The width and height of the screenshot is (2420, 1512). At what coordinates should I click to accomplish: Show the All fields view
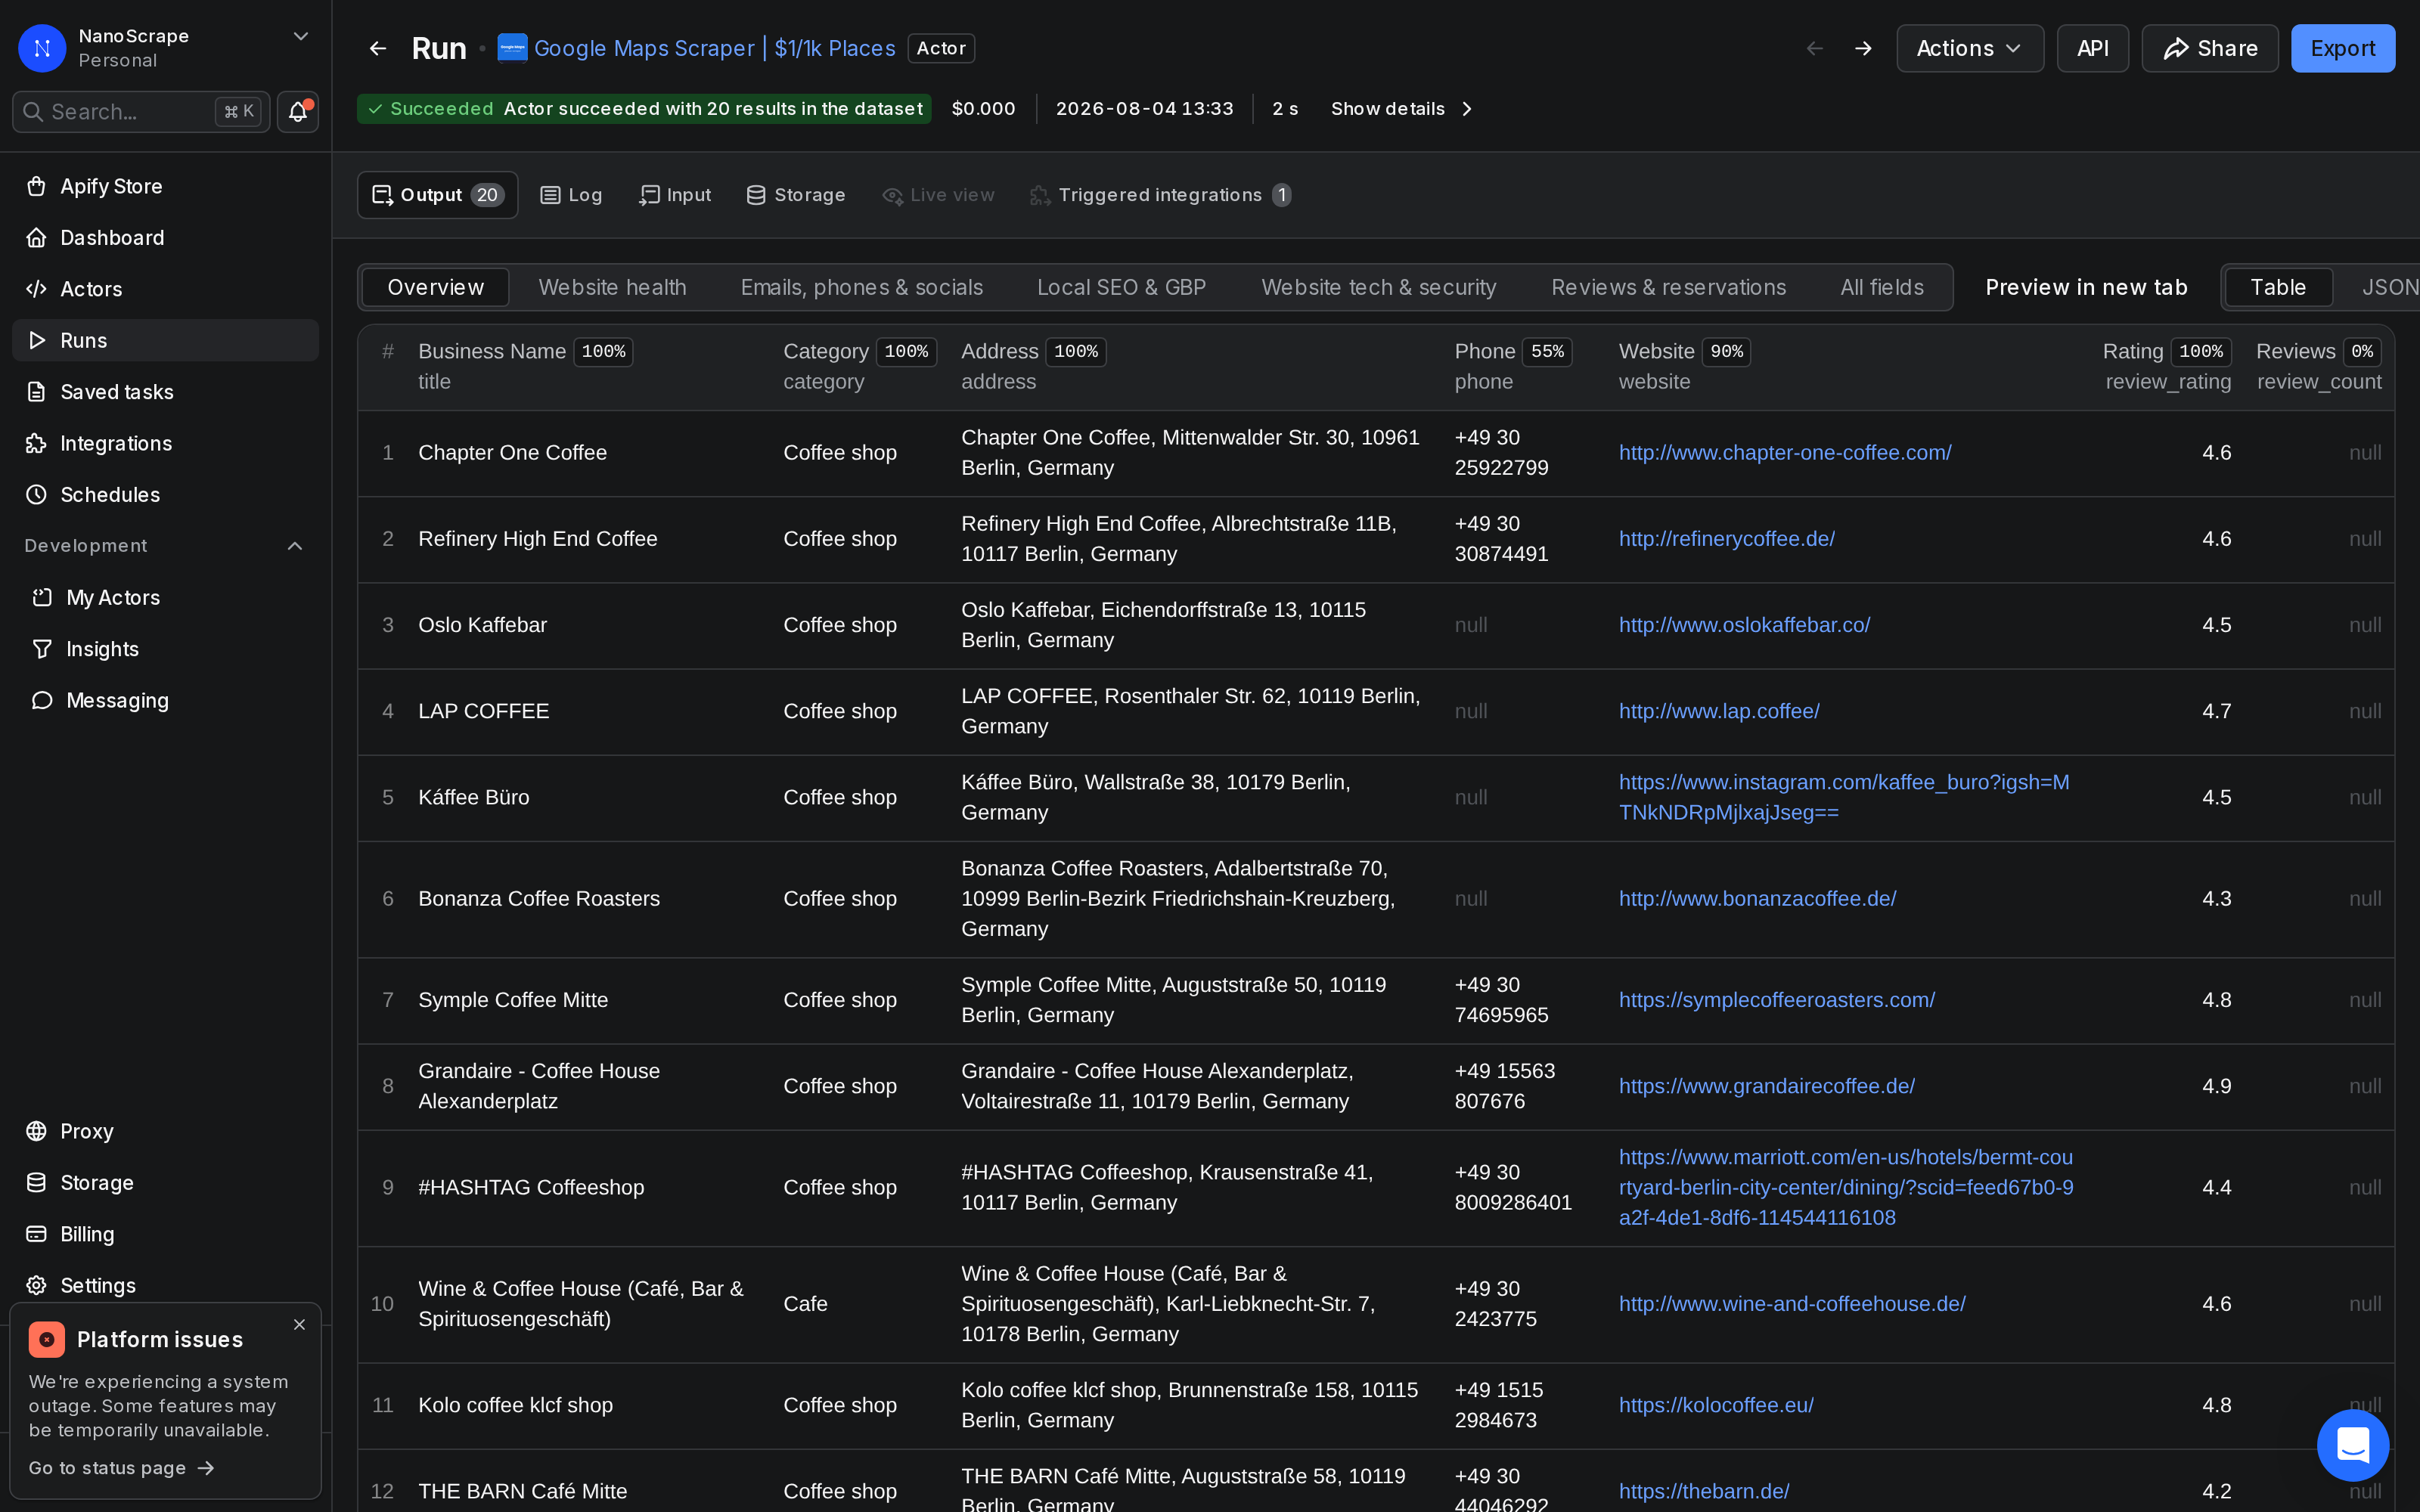pyautogui.click(x=1881, y=287)
